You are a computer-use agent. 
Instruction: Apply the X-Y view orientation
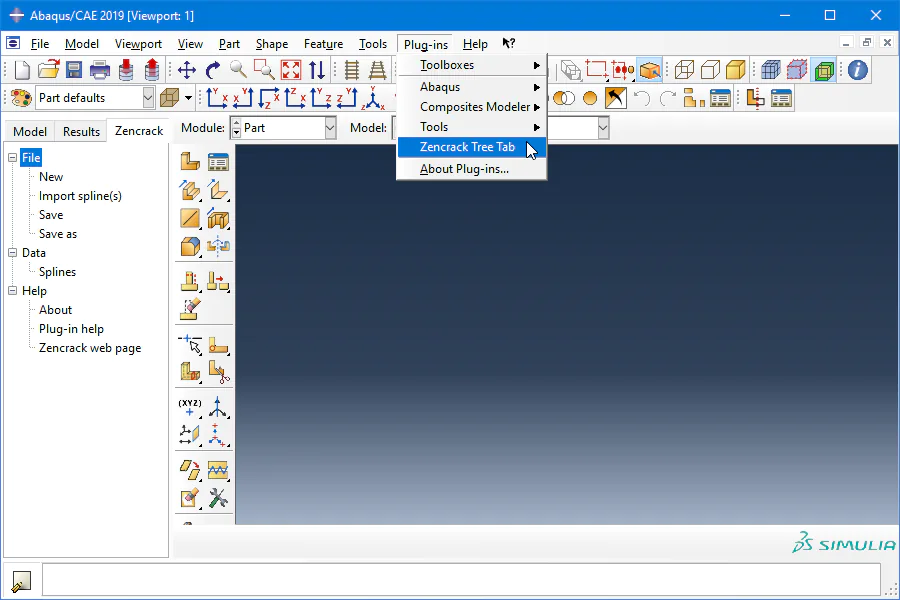tap(216, 98)
